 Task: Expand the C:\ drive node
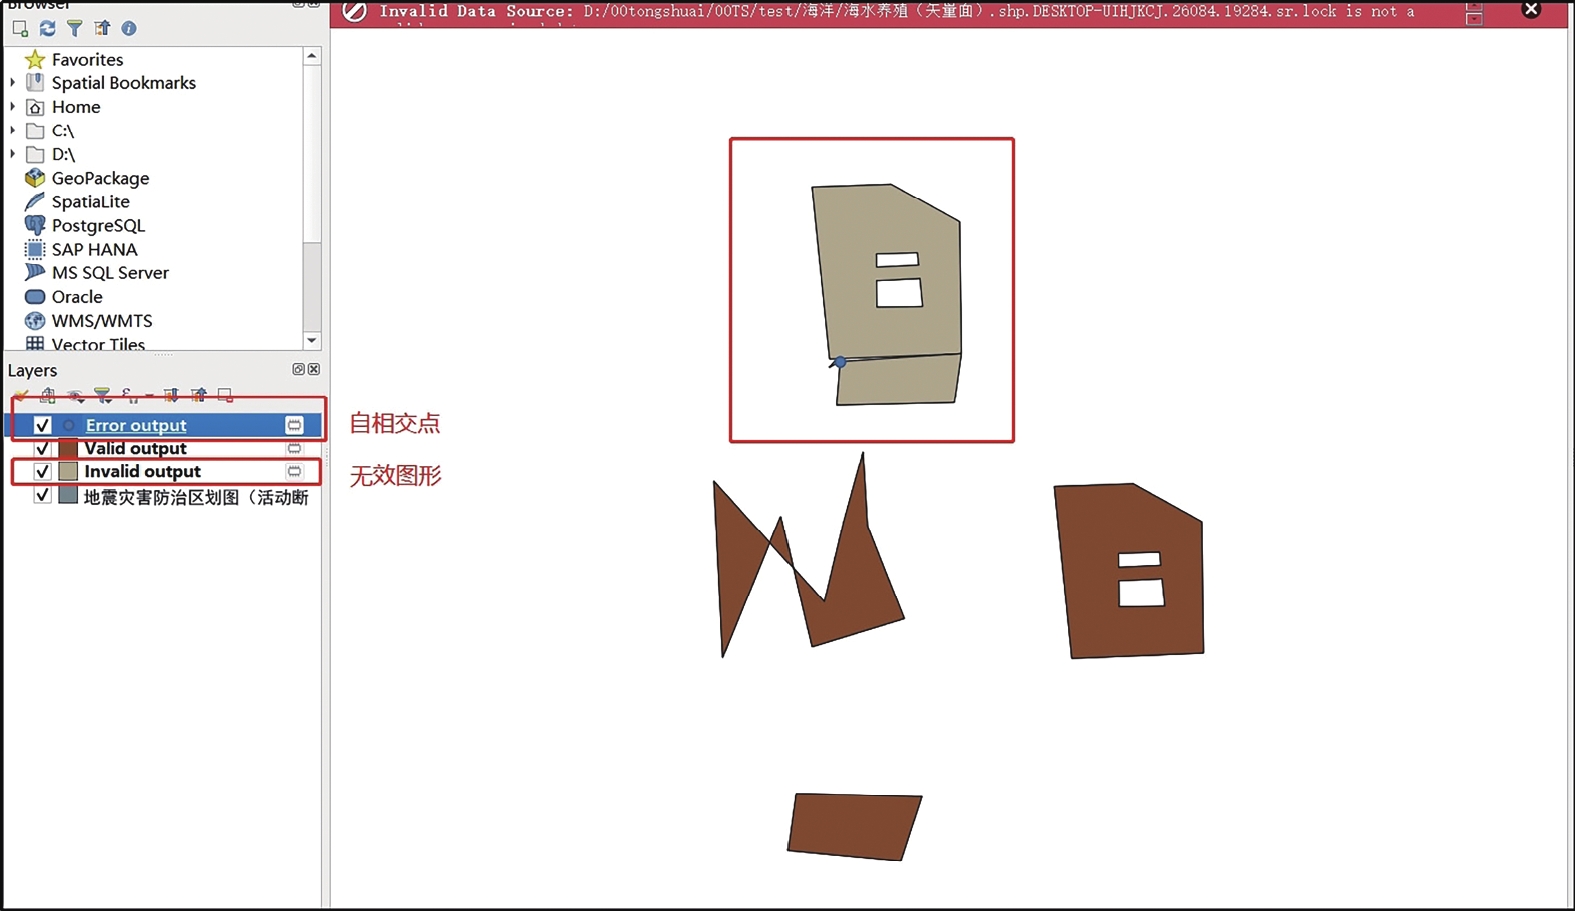point(13,131)
